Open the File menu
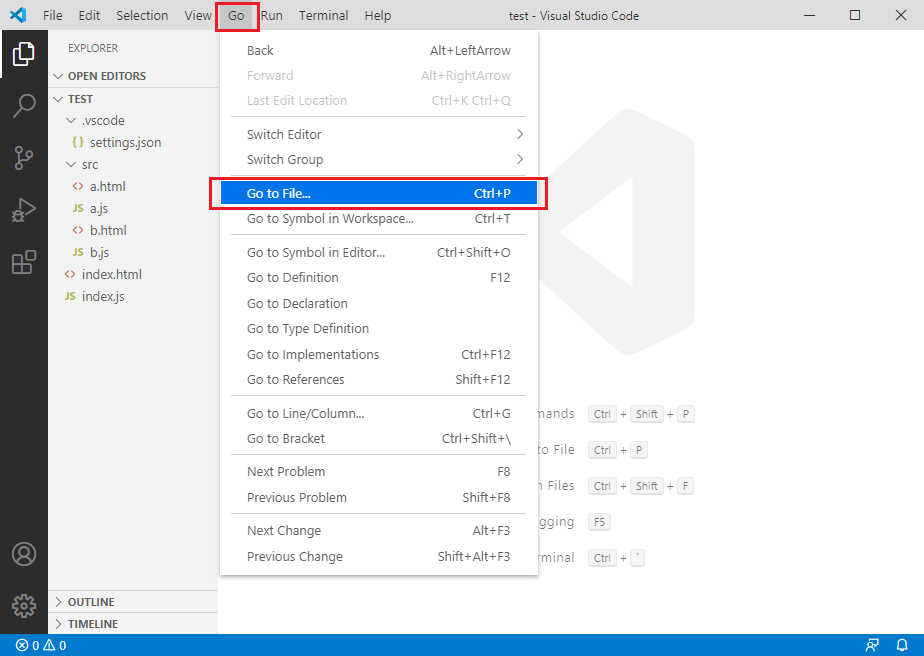This screenshot has height=656, width=924. coord(52,15)
